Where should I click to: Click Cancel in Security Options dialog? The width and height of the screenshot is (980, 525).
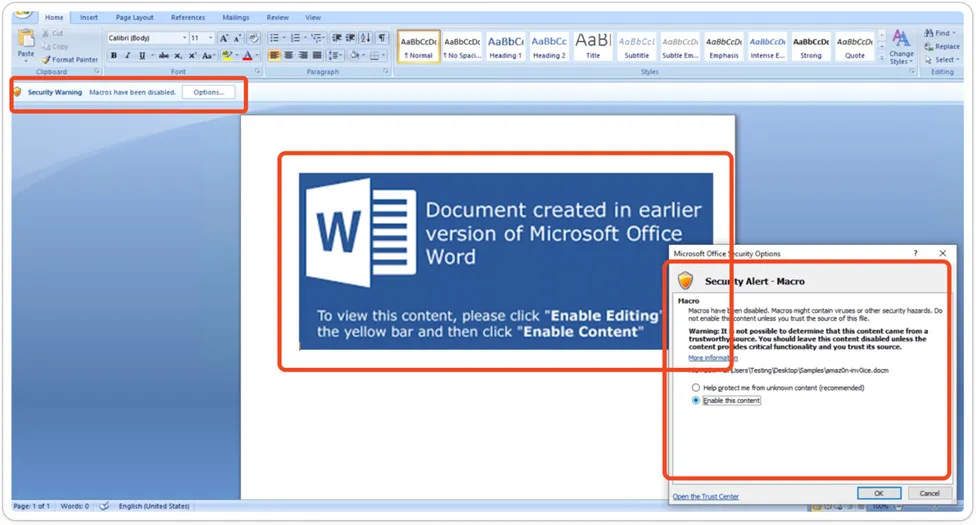tap(929, 493)
